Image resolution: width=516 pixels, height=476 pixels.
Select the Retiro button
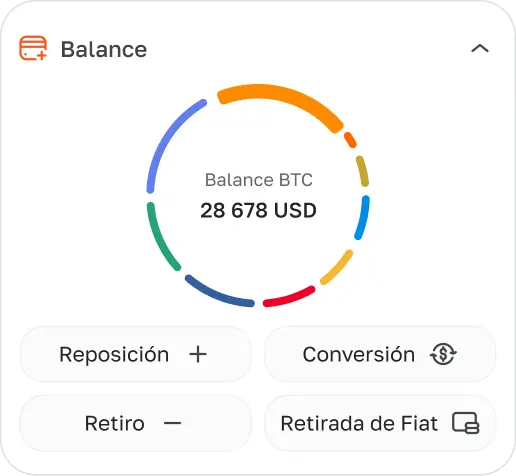136,423
